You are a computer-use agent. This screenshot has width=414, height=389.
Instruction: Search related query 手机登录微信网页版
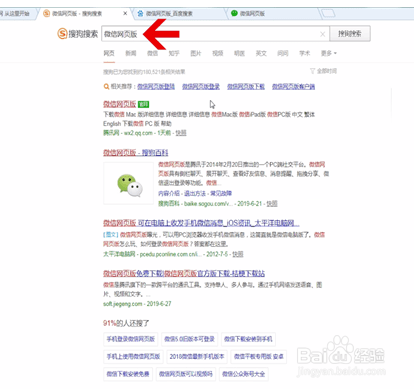point(131,339)
